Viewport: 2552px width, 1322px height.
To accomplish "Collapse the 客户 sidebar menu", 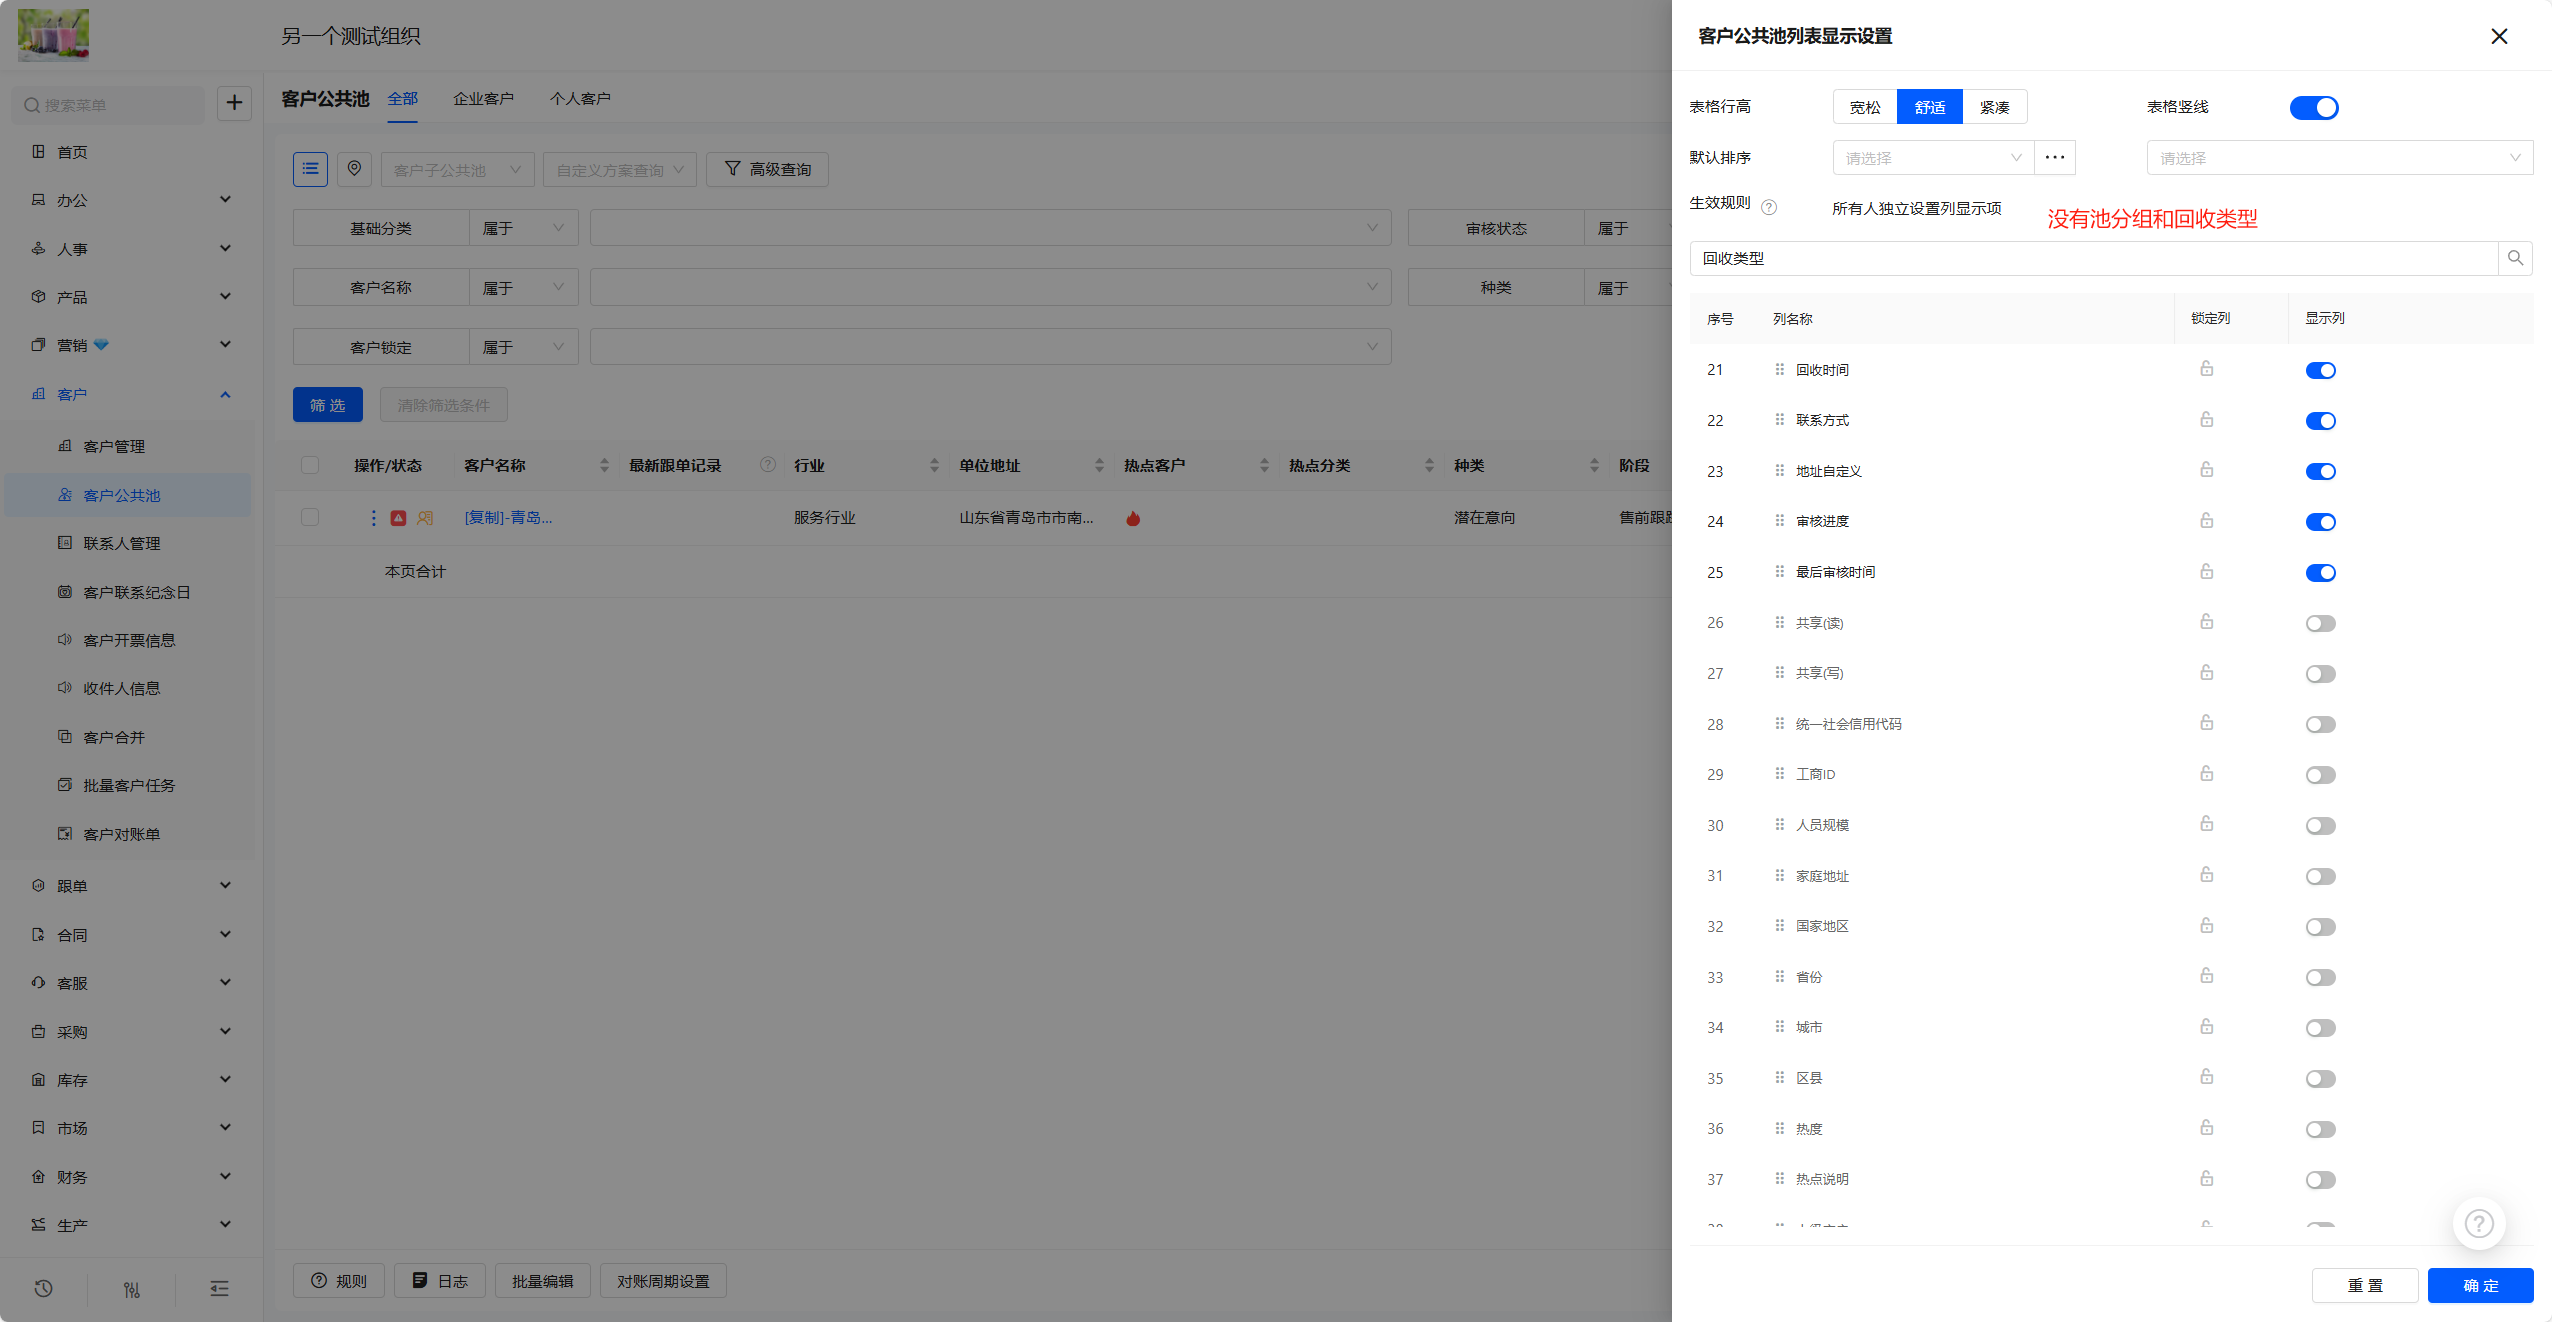I will [131, 394].
